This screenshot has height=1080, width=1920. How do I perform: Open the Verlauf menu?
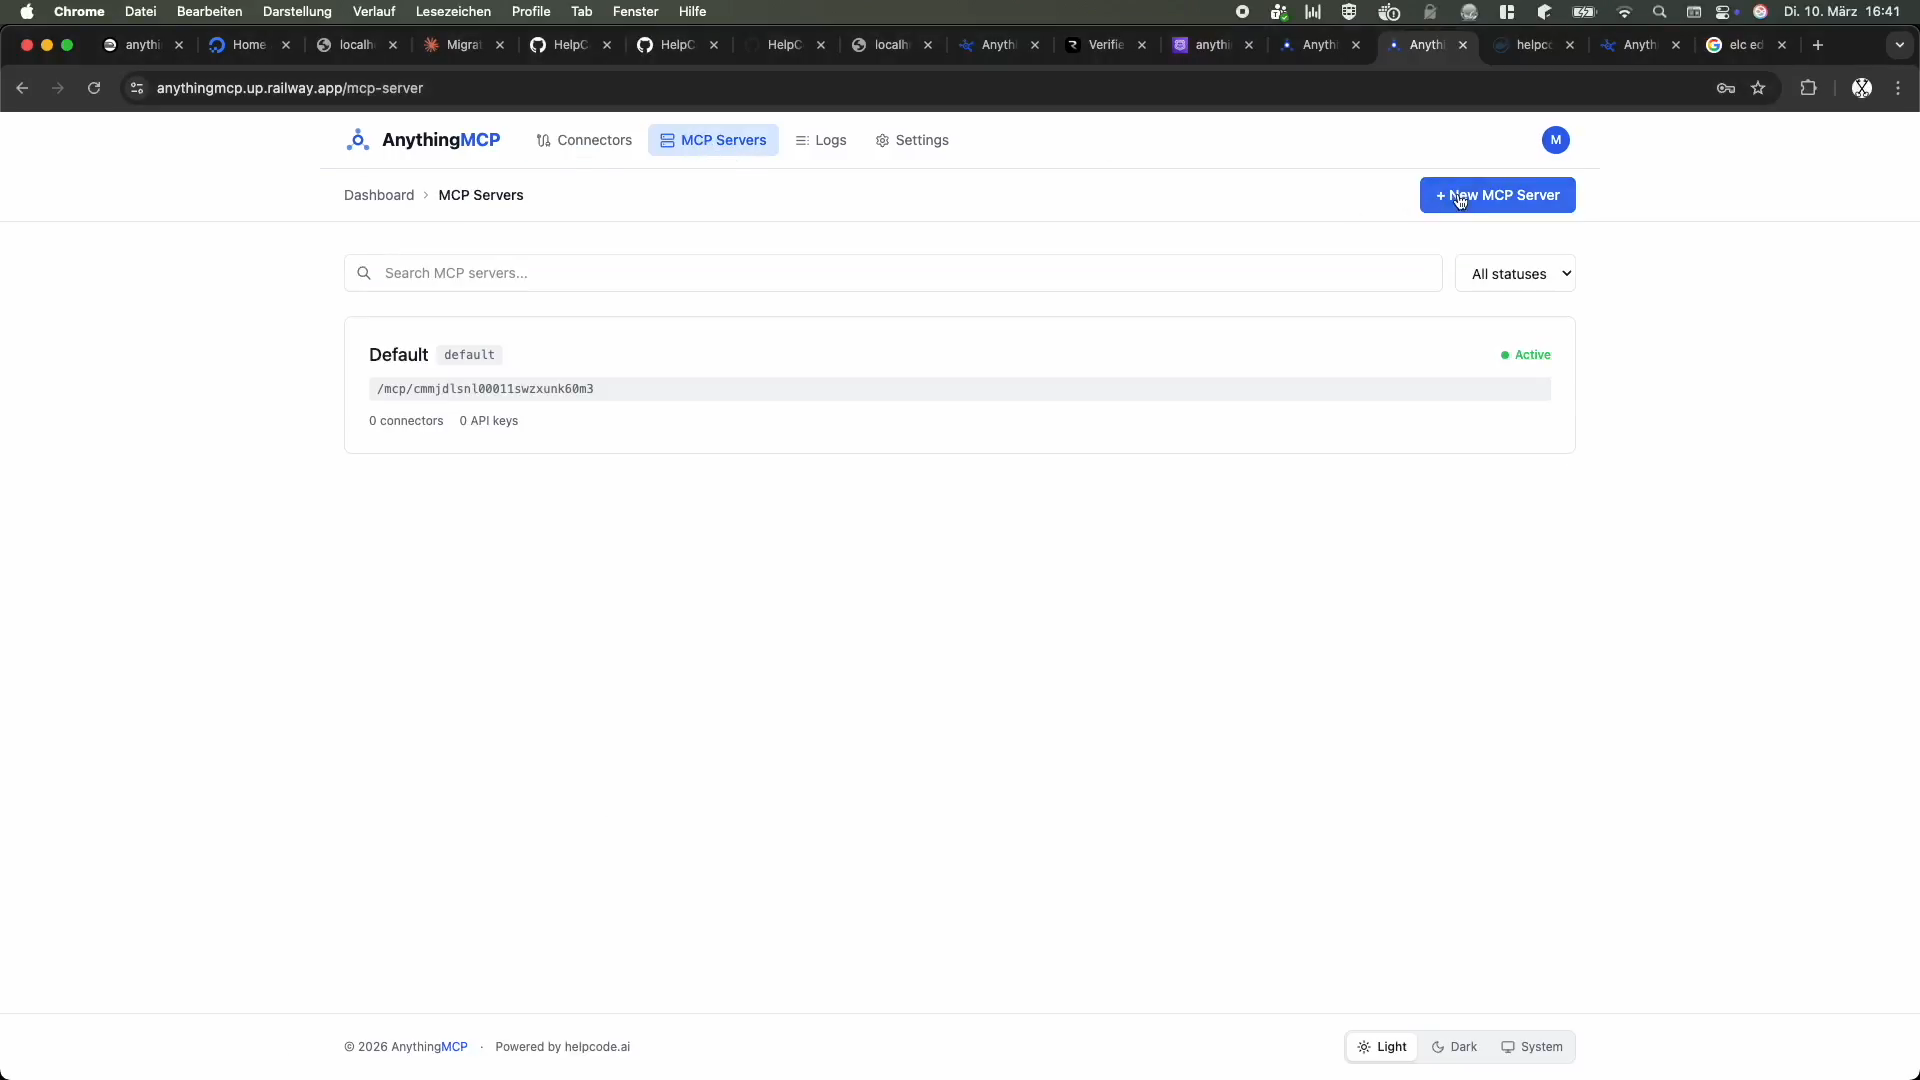coord(374,12)
